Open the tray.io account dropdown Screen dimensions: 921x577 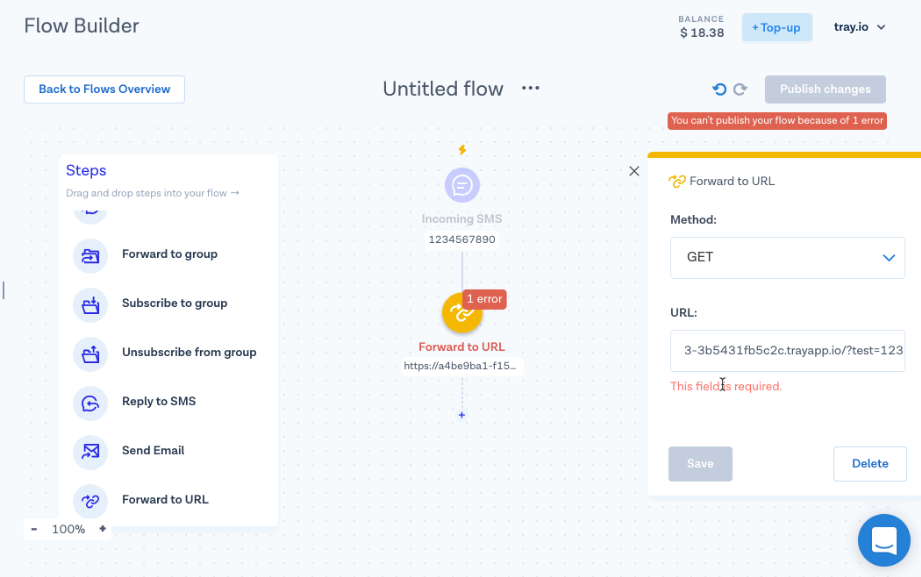[x=858, y=27]
